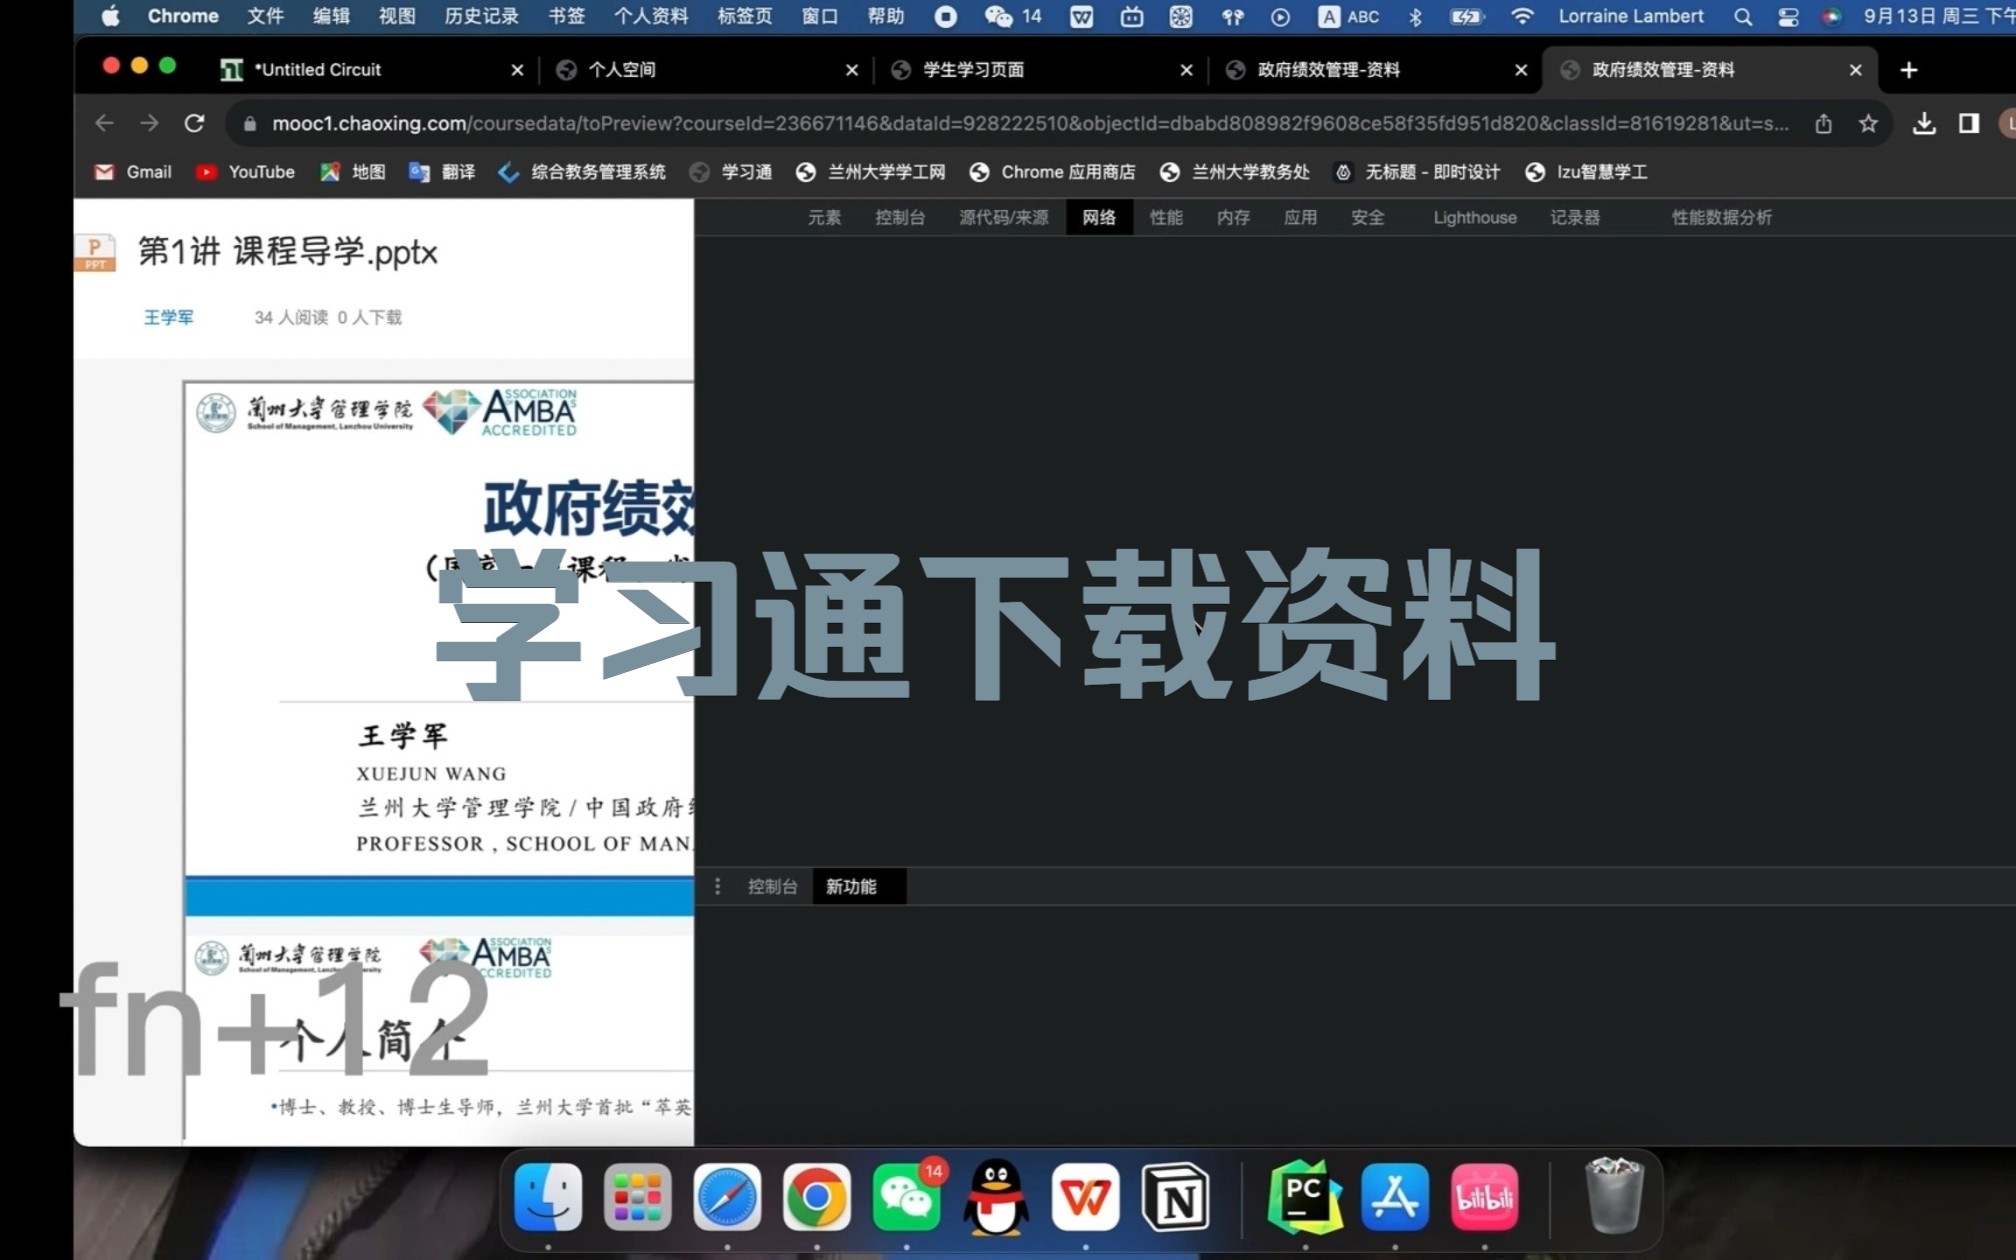Select the drawer 控制台 tab
The height and width of the screenshot is (1260, 2016).
click(x=772, y=886)
